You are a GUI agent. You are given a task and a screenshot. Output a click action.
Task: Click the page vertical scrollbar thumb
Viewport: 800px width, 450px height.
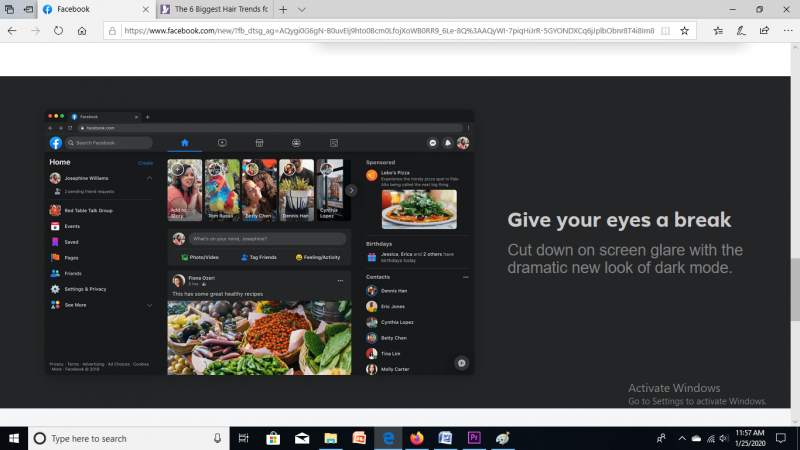tap(795, 289)
